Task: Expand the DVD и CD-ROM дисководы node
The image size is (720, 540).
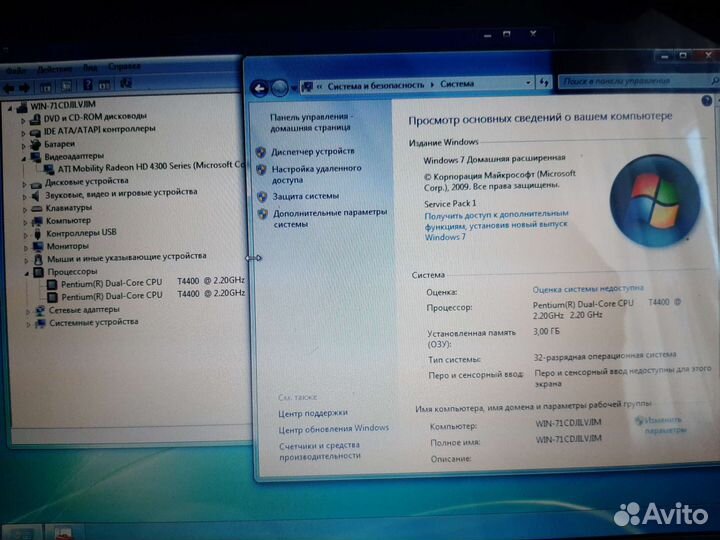Action: [23, 121]
